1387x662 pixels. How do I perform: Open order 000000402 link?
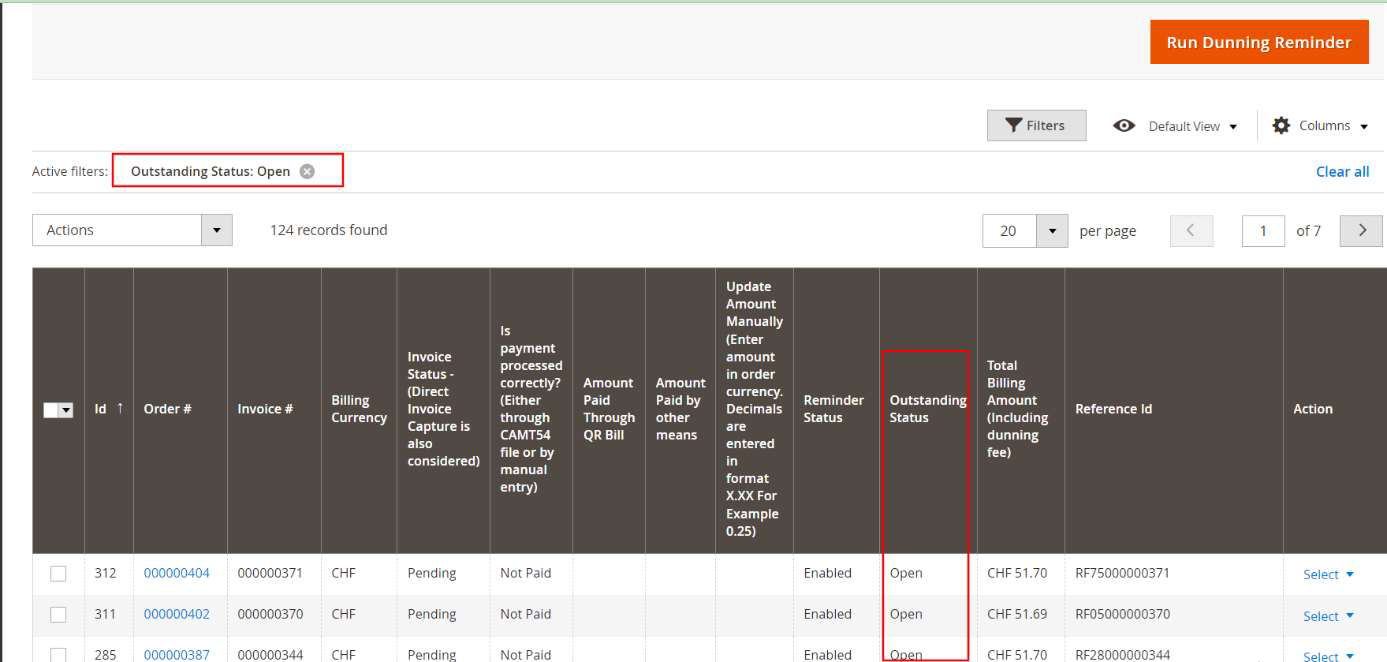[176, 615]
